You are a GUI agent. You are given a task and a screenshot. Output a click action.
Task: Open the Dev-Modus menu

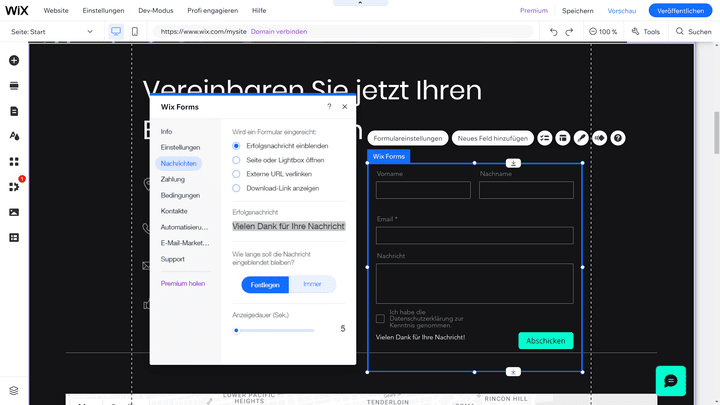156,11
